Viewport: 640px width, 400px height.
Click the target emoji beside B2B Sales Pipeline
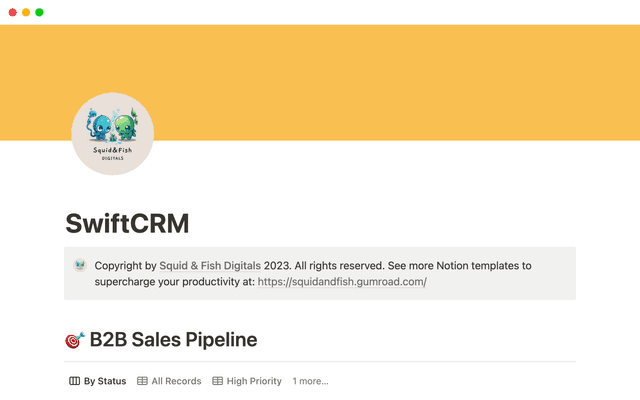coord(75,340)
